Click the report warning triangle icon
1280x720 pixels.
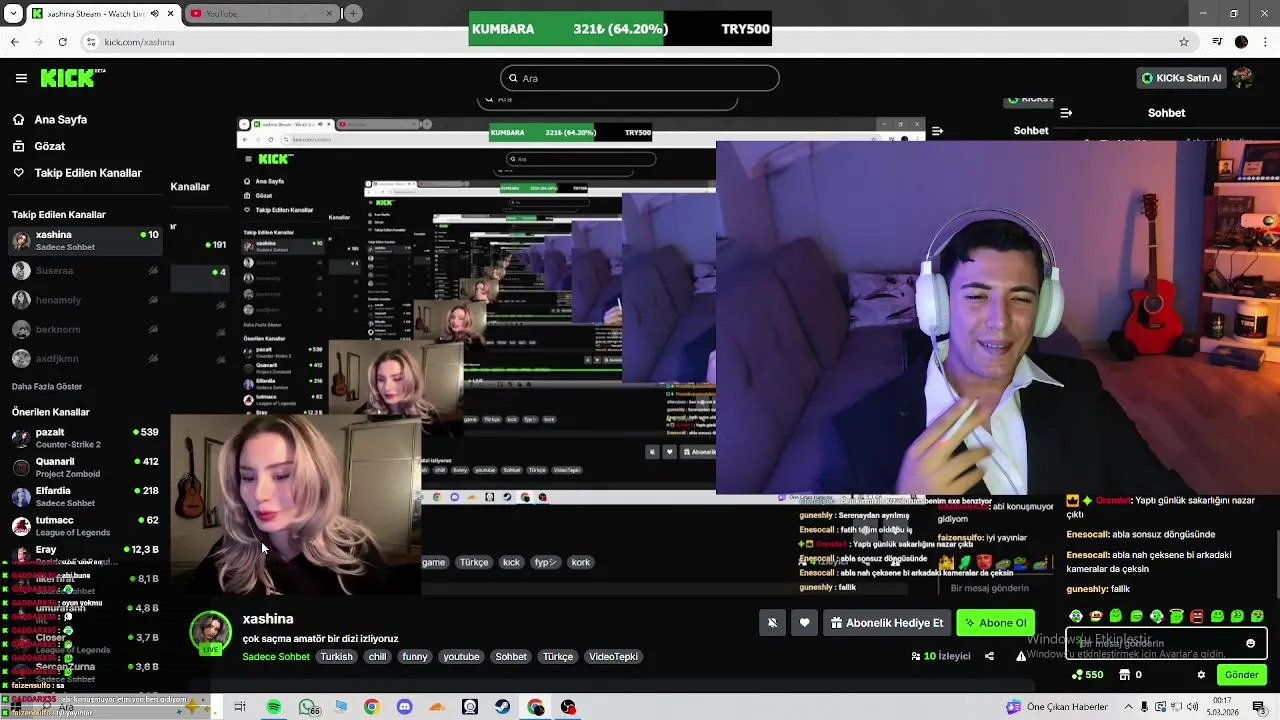1021,657
